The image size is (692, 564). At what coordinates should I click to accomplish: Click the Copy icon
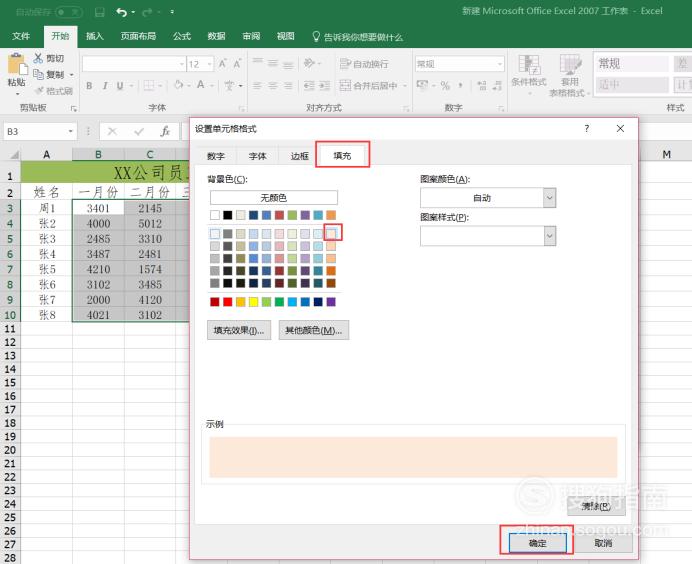[x=38, y=74]
